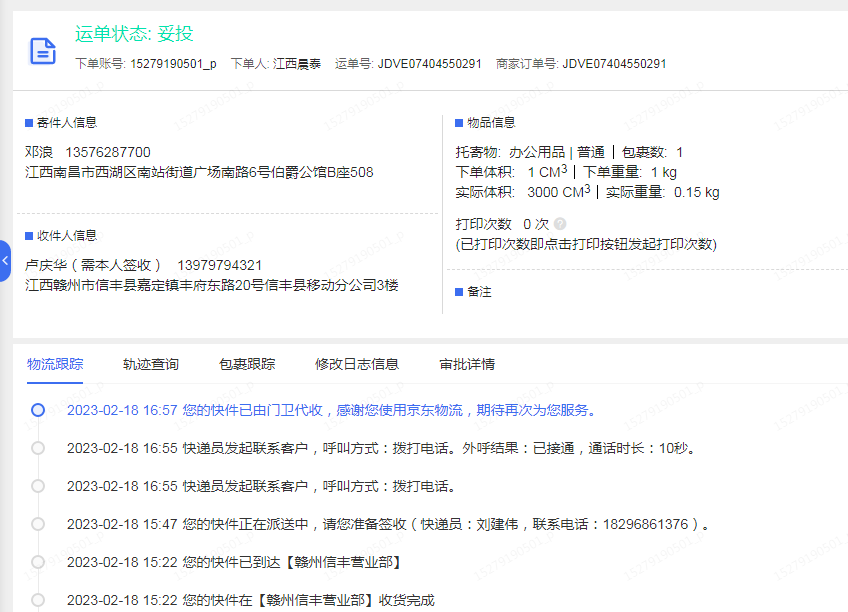
Task: Click the 实际重量 0.15 kg value
Action: point(697,192)
